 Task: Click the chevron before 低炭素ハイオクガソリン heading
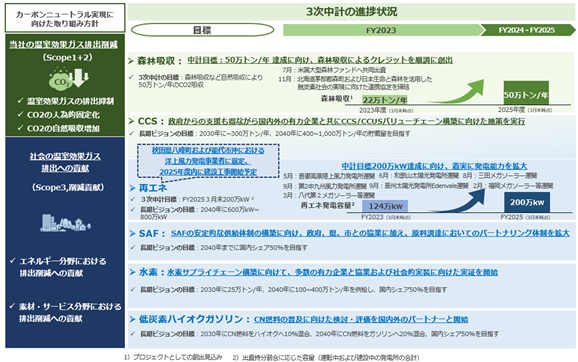[x=132, y=319]
